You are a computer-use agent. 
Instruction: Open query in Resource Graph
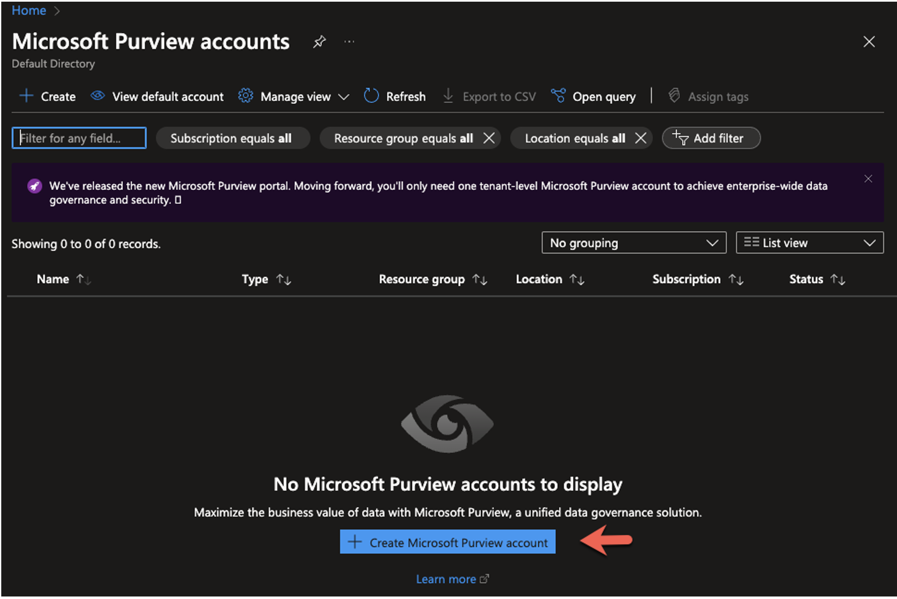click(593, 96)
